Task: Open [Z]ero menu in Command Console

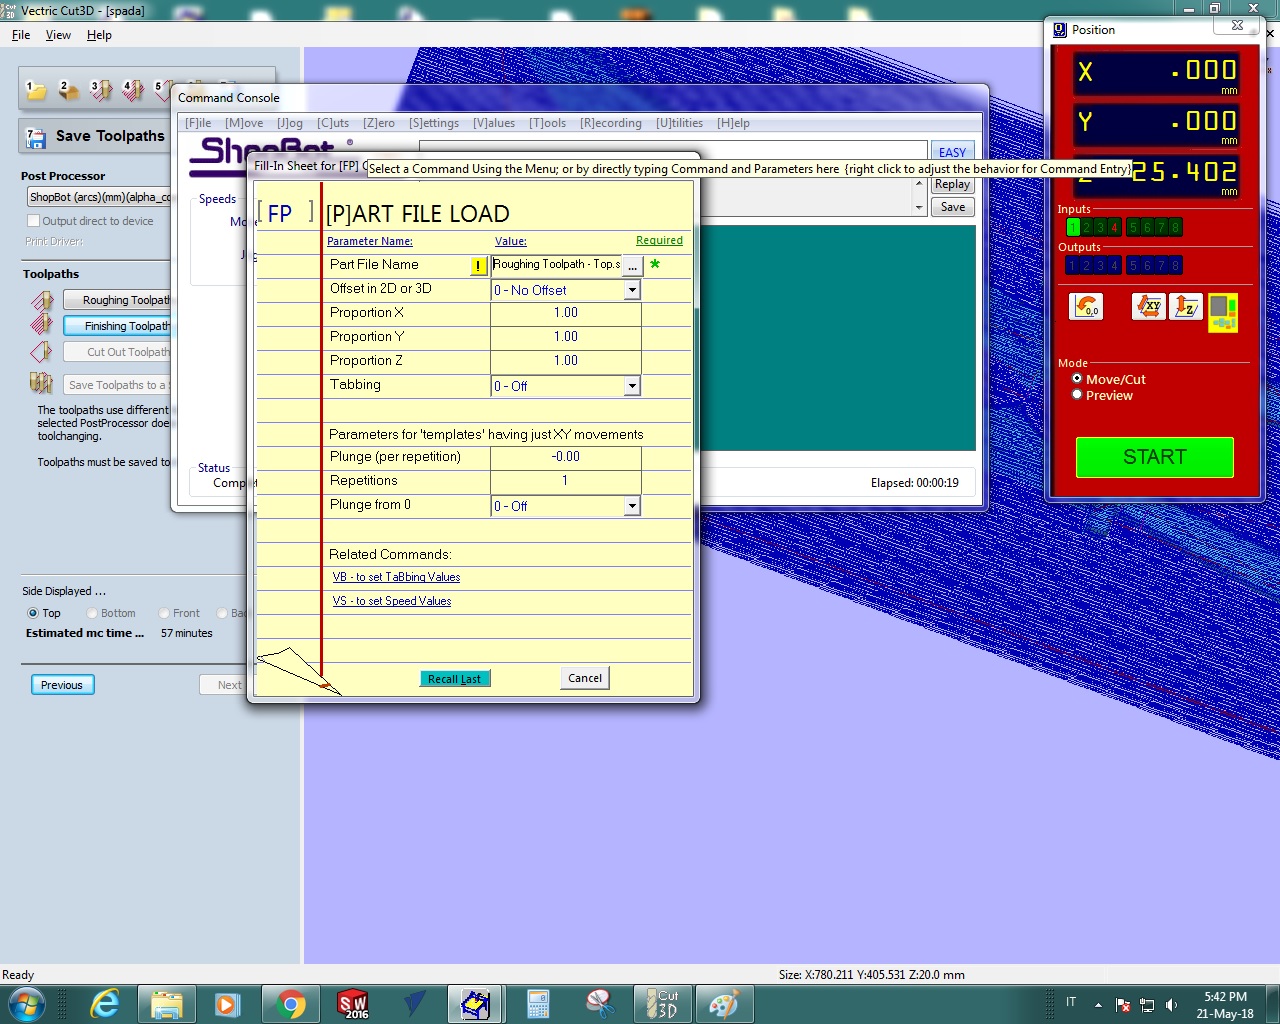Action: tap(379, 123)
